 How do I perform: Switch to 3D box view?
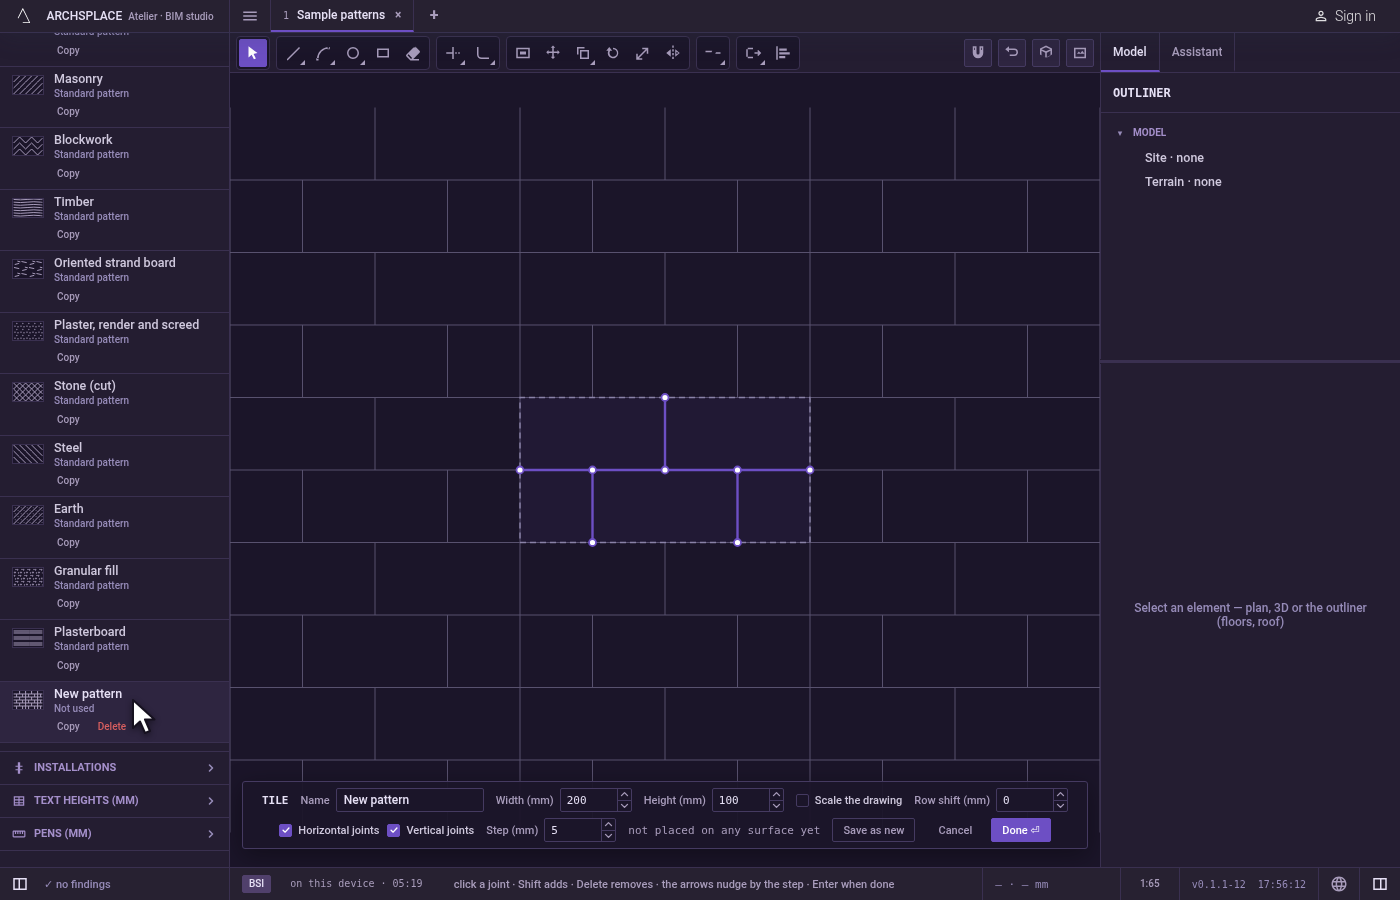1046,53
